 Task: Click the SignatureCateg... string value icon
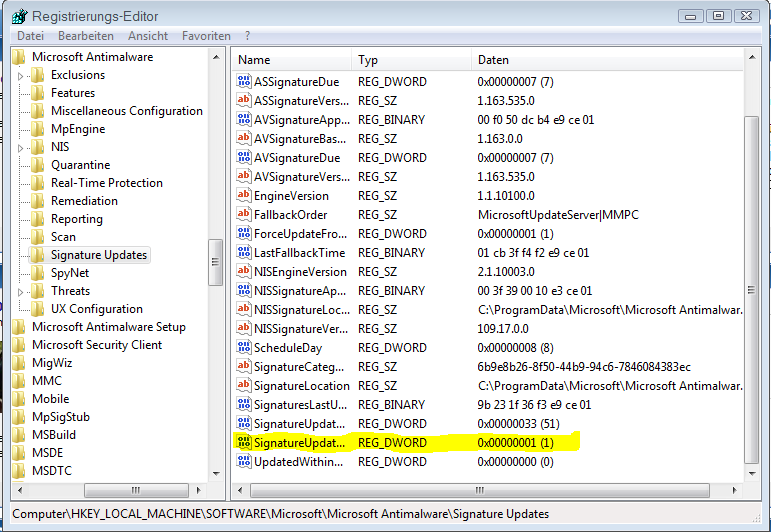(243, 367)
